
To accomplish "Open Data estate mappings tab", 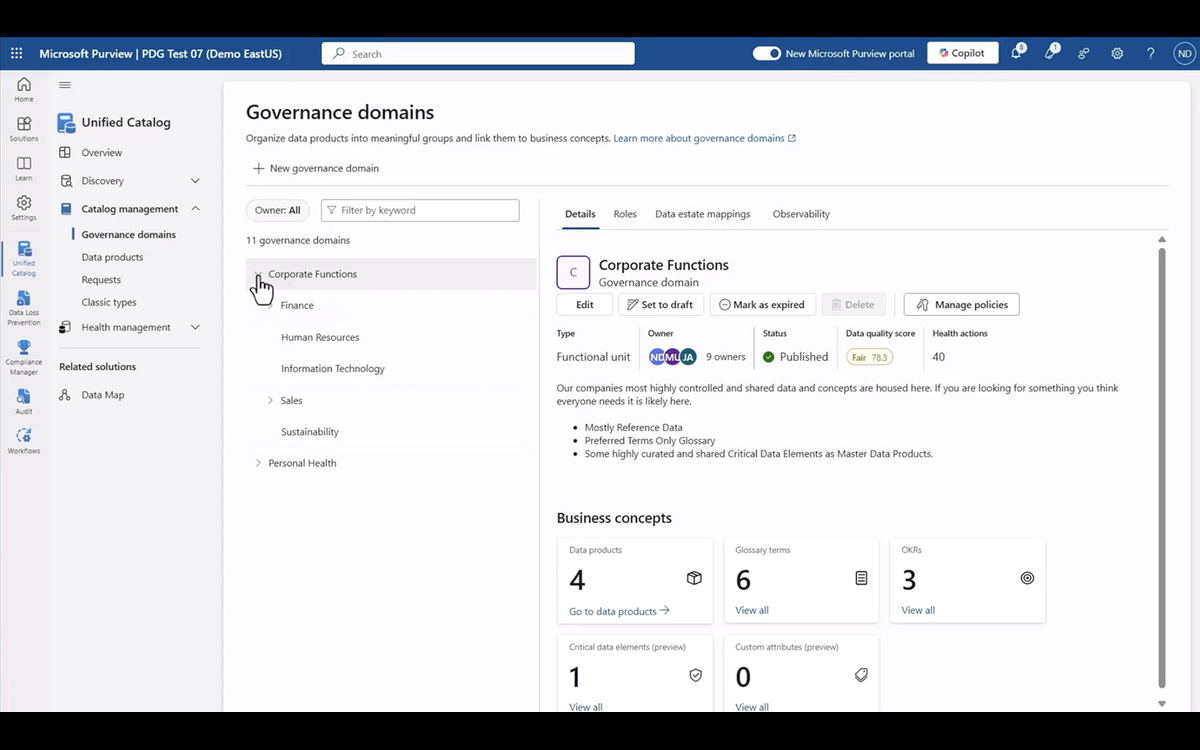I will click(x=702, y=214).
